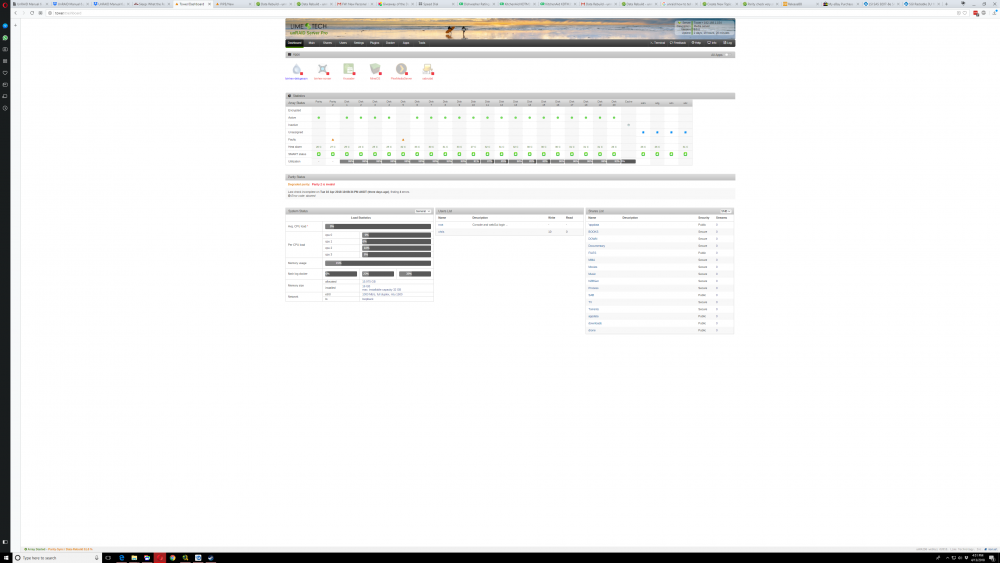Click the Windows taskbar search box
This screenshot has height=563, width=1000.
56,558
